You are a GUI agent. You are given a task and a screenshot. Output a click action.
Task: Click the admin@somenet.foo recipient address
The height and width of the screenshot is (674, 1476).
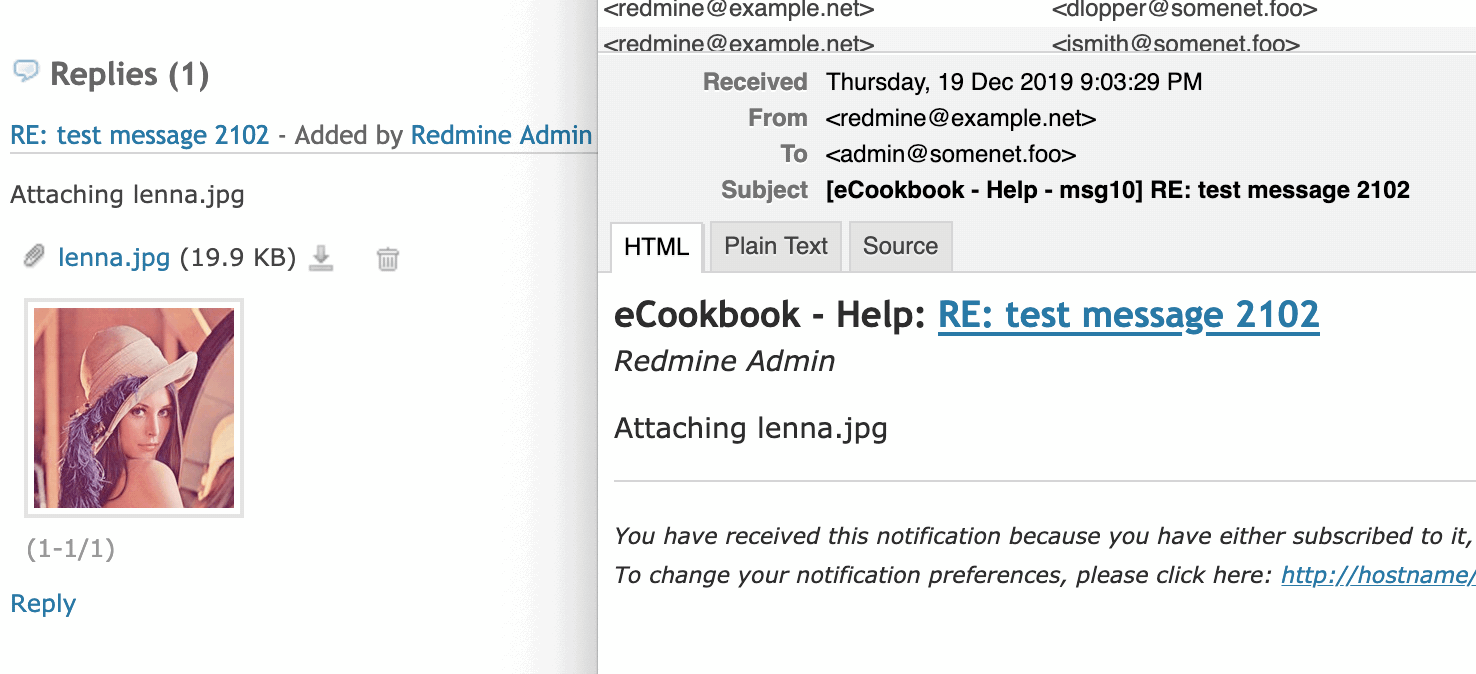[x=950, y=154]
